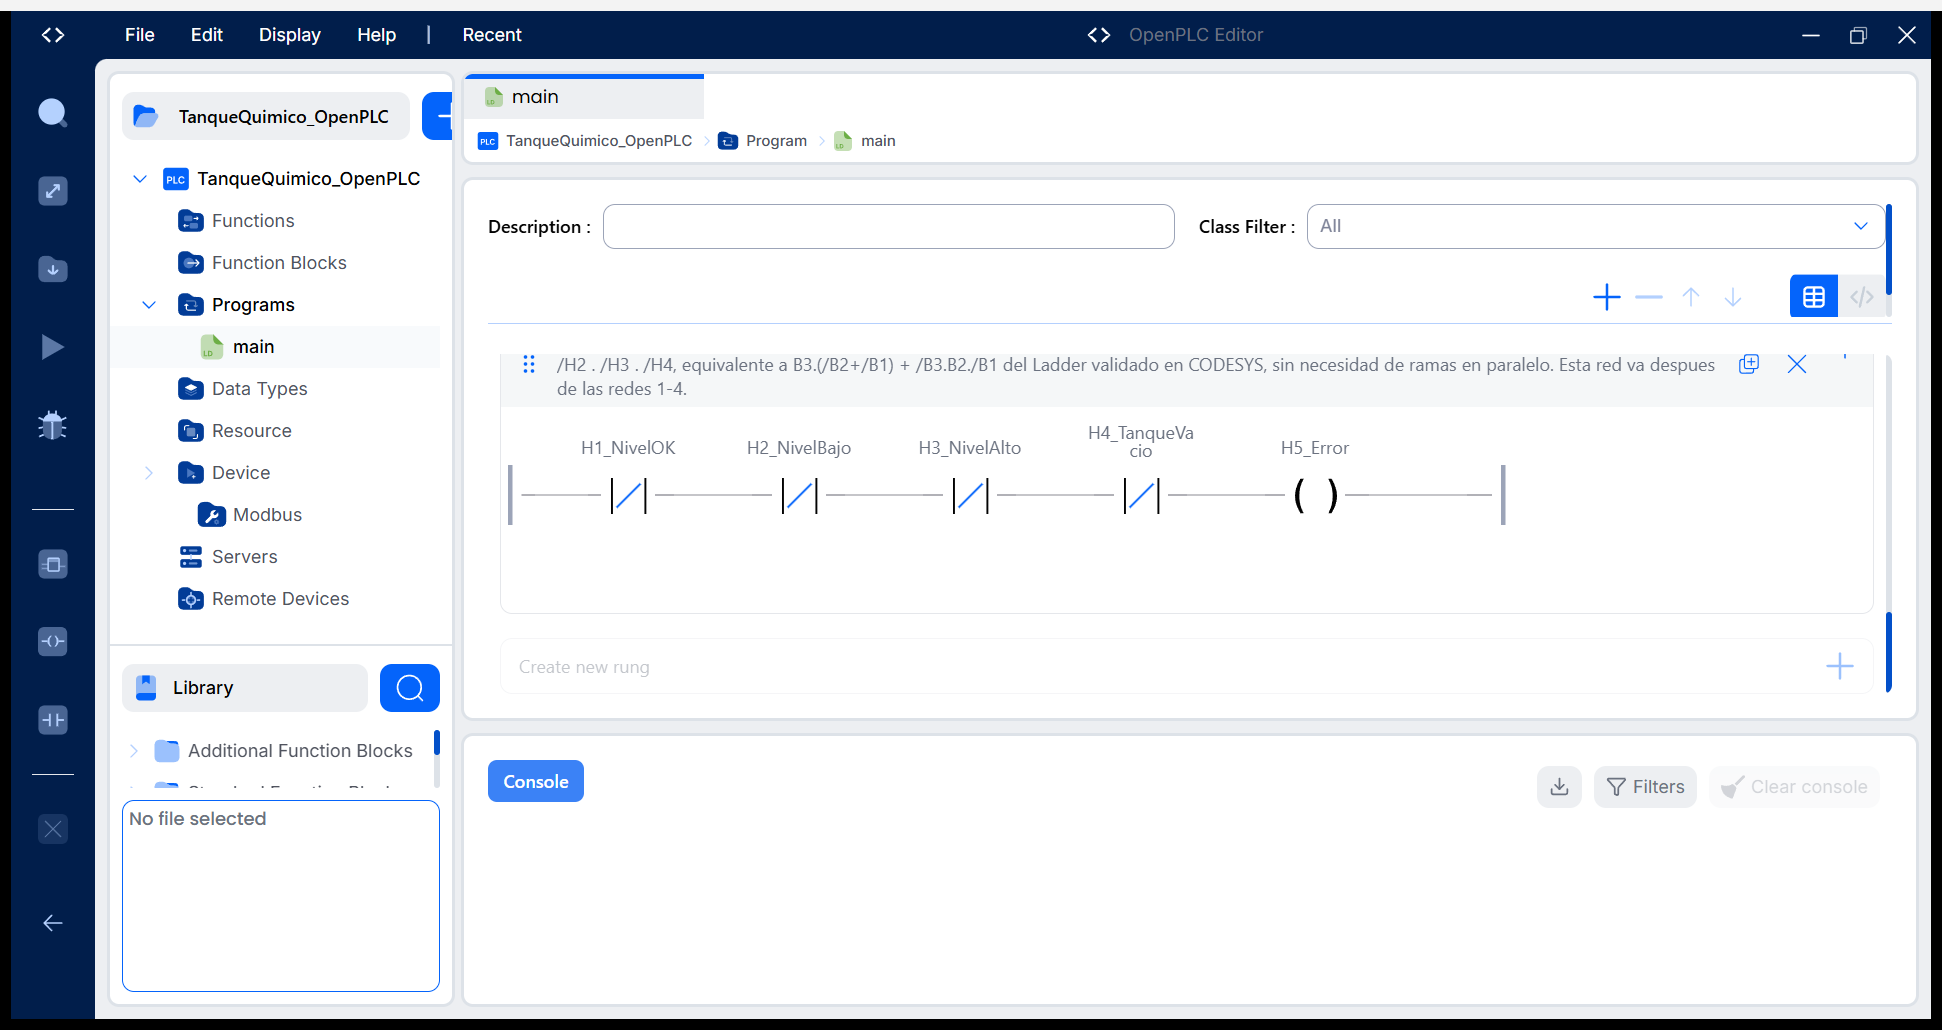Create new rung with plus button
Viewport: 1942px width, 1030px height.
(1840, 666)
